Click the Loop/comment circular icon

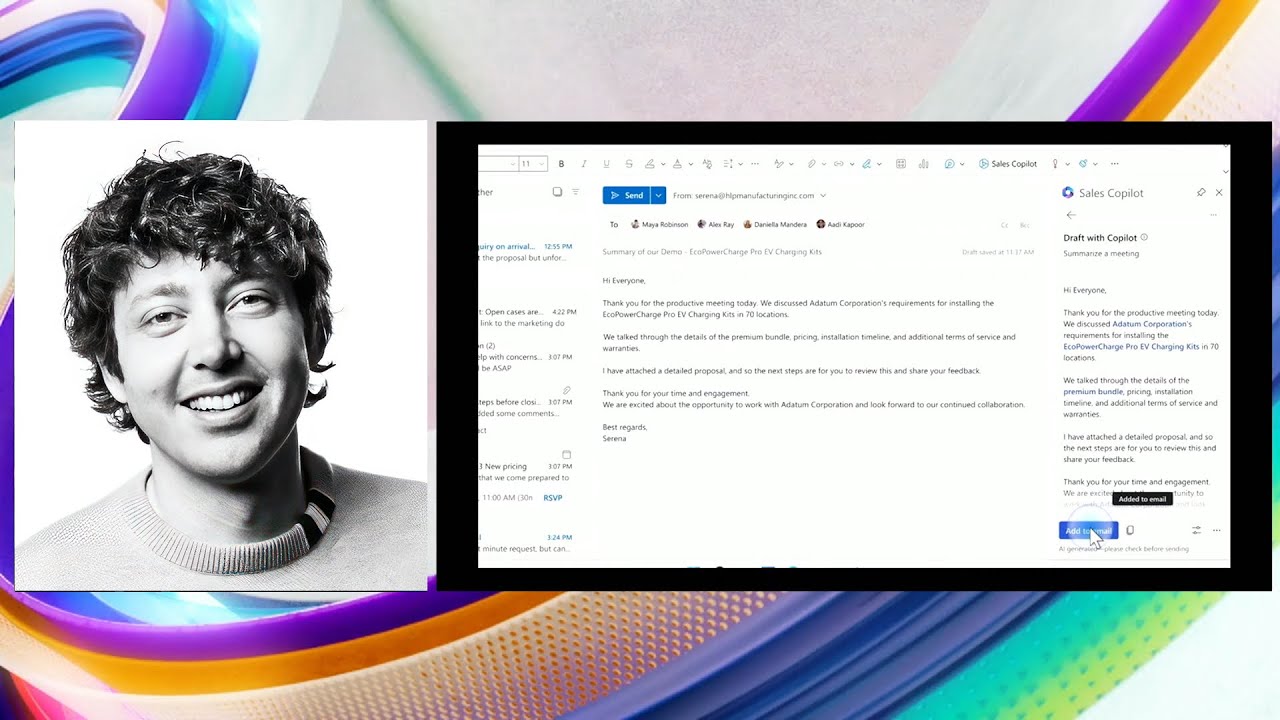tap(949, 164)
